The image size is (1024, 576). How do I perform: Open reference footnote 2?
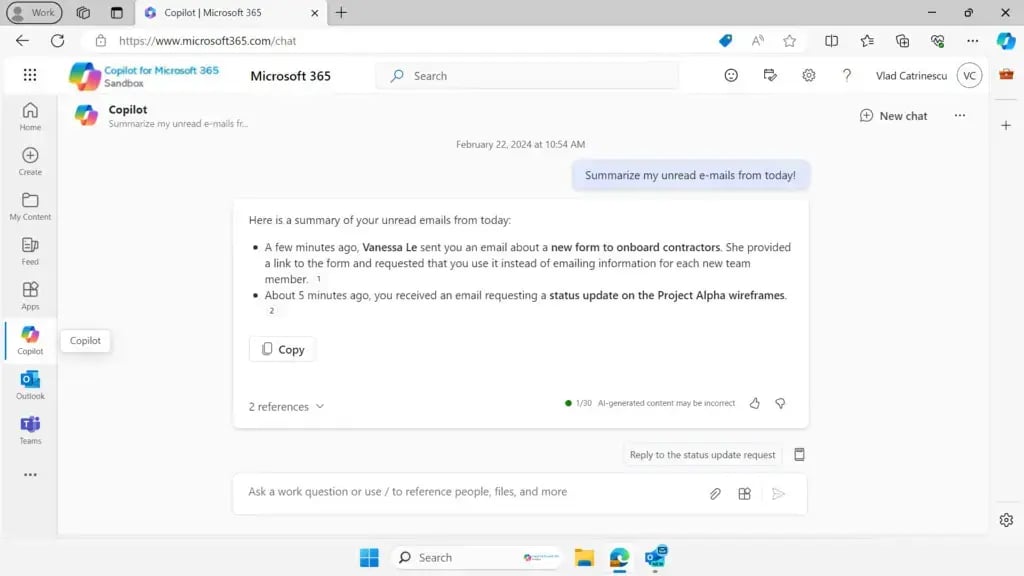pyautogui.click(x=272, y=311)
